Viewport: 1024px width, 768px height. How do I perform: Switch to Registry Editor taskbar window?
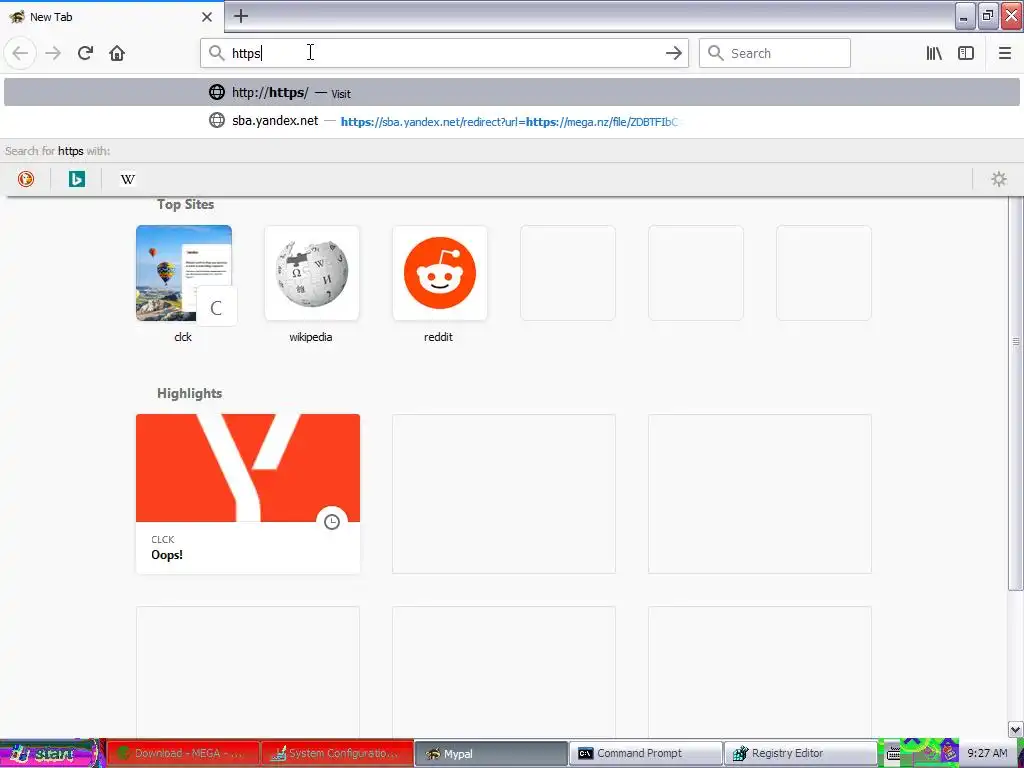(800, 754)
